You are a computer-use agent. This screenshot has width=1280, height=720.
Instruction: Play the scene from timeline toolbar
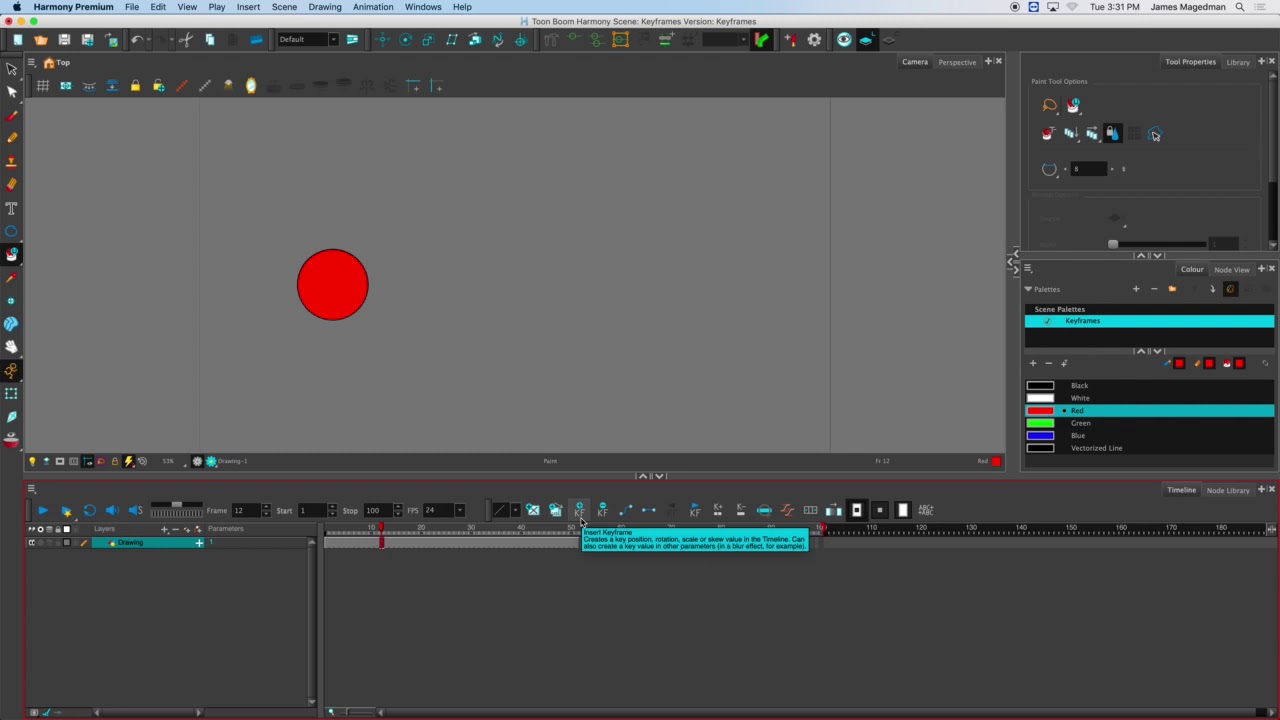[42, 510]
